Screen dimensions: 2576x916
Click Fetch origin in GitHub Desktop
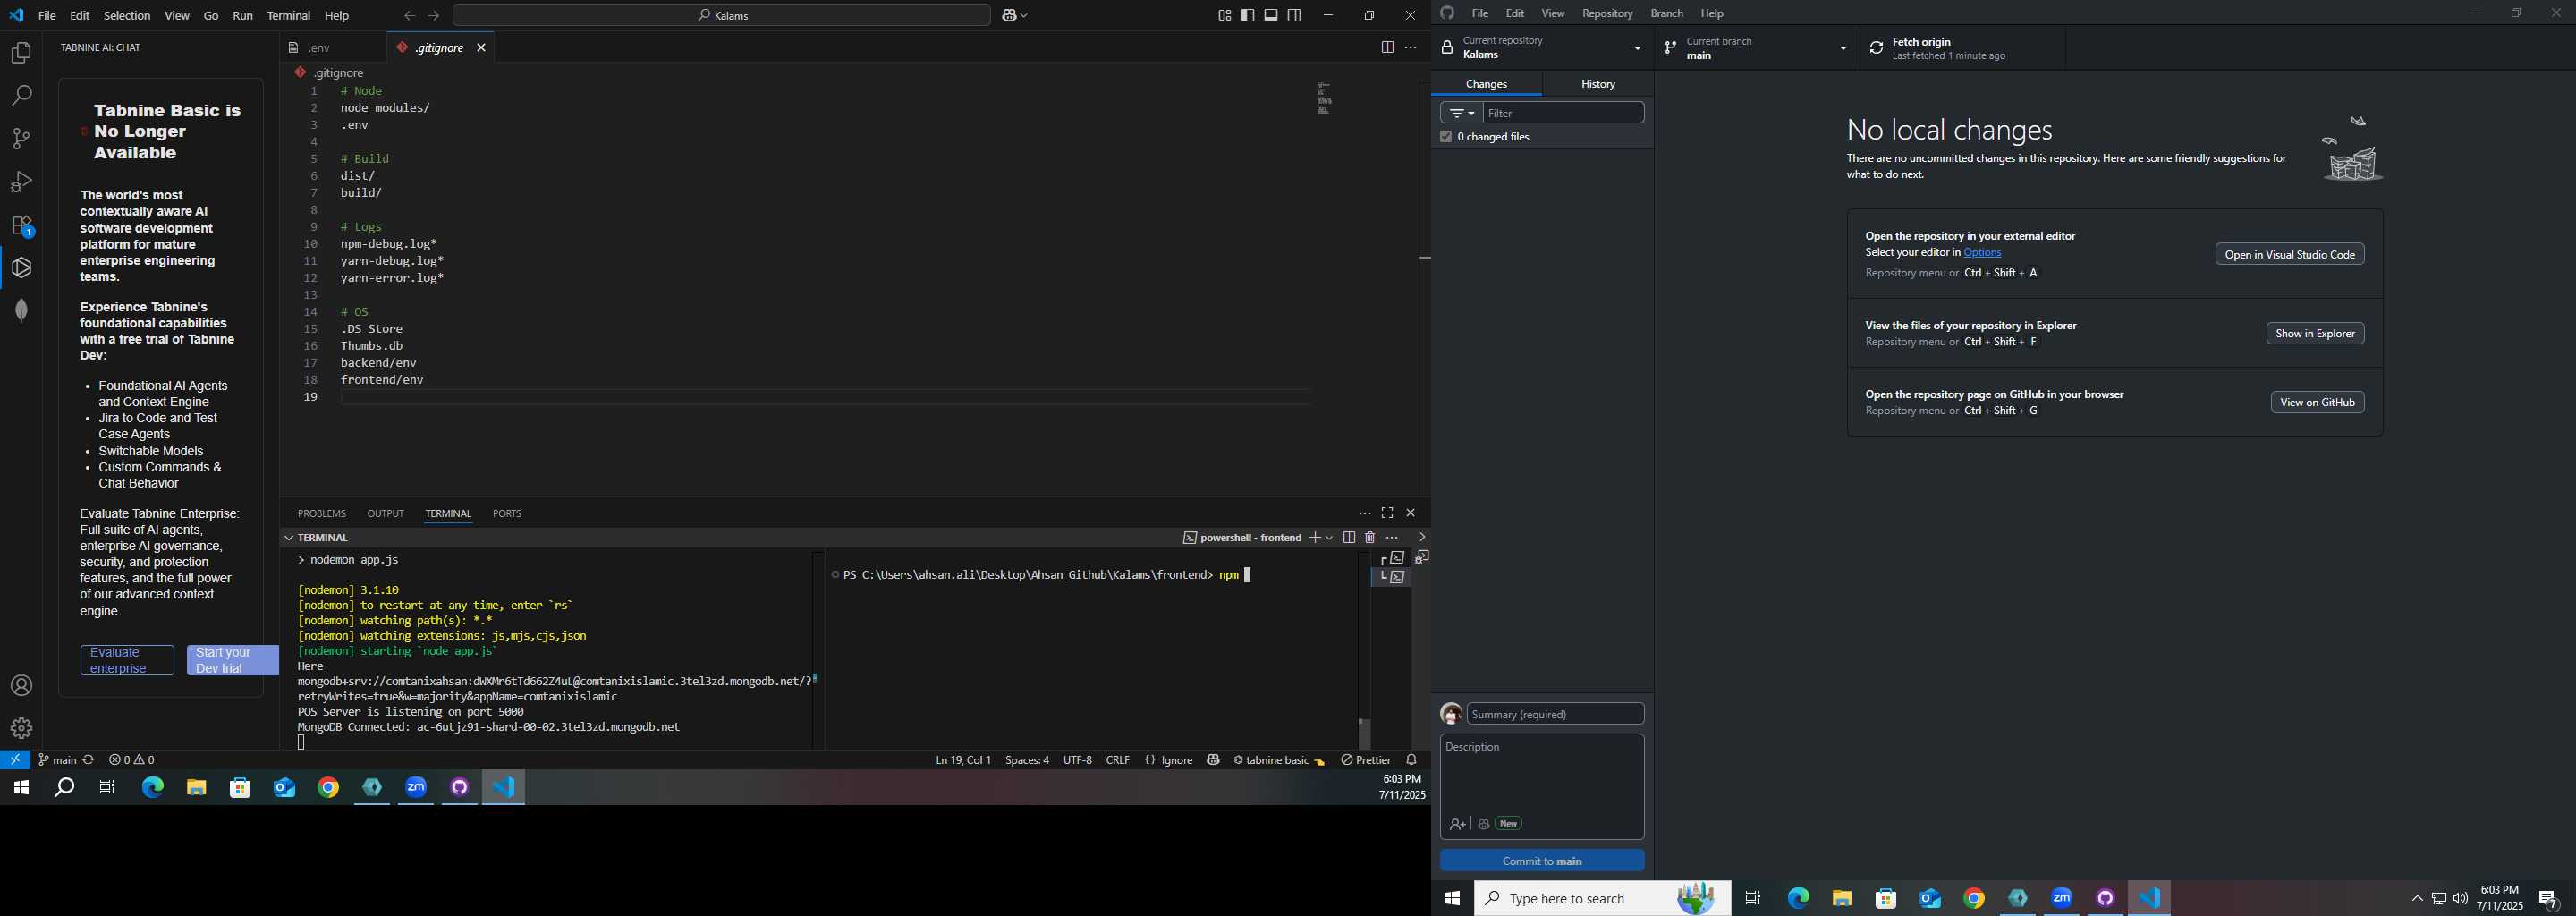(1962, 48)
